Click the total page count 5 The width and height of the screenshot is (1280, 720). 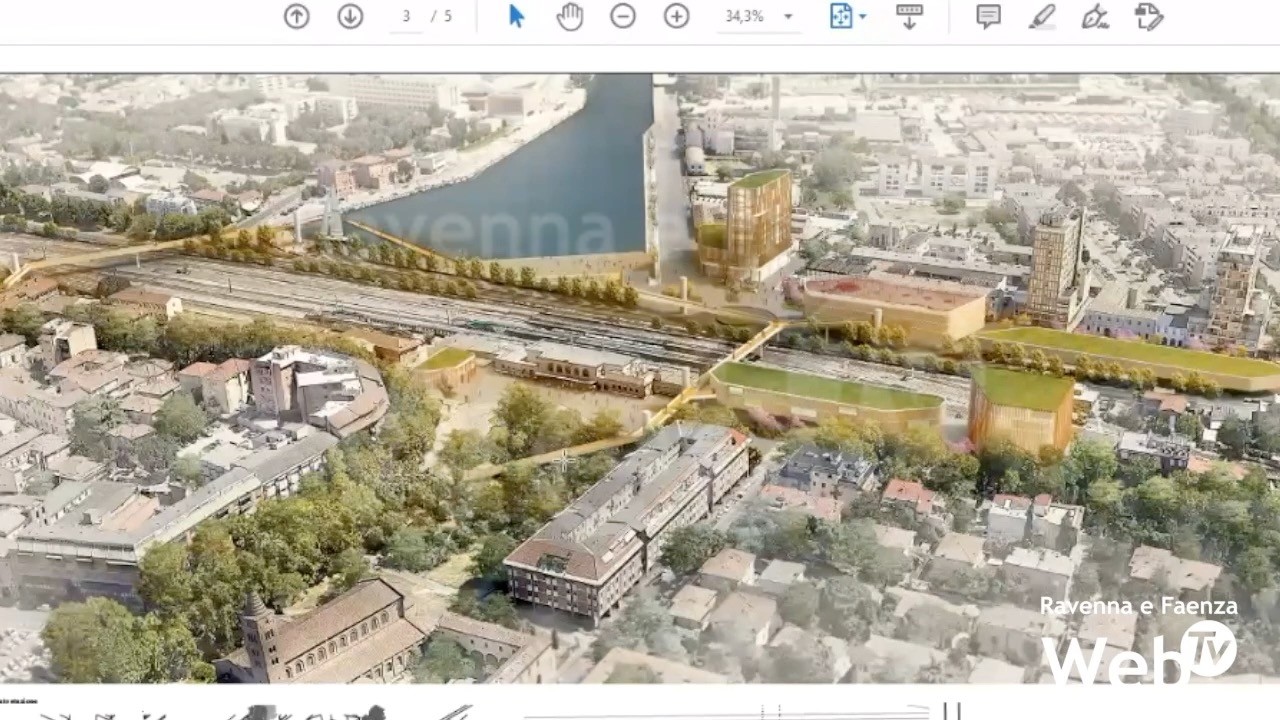pos(448,16)
